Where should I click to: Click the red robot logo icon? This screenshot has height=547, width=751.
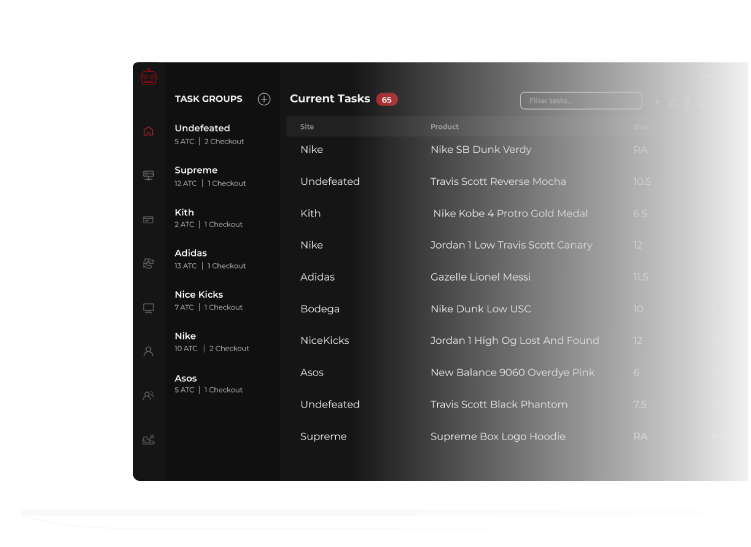coord(149,77)
